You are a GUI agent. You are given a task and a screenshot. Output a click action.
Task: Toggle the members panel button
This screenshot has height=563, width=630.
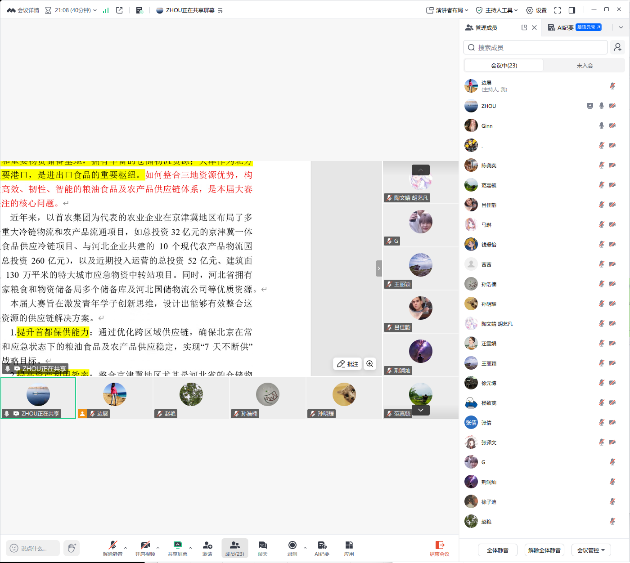tap(235, 546)
